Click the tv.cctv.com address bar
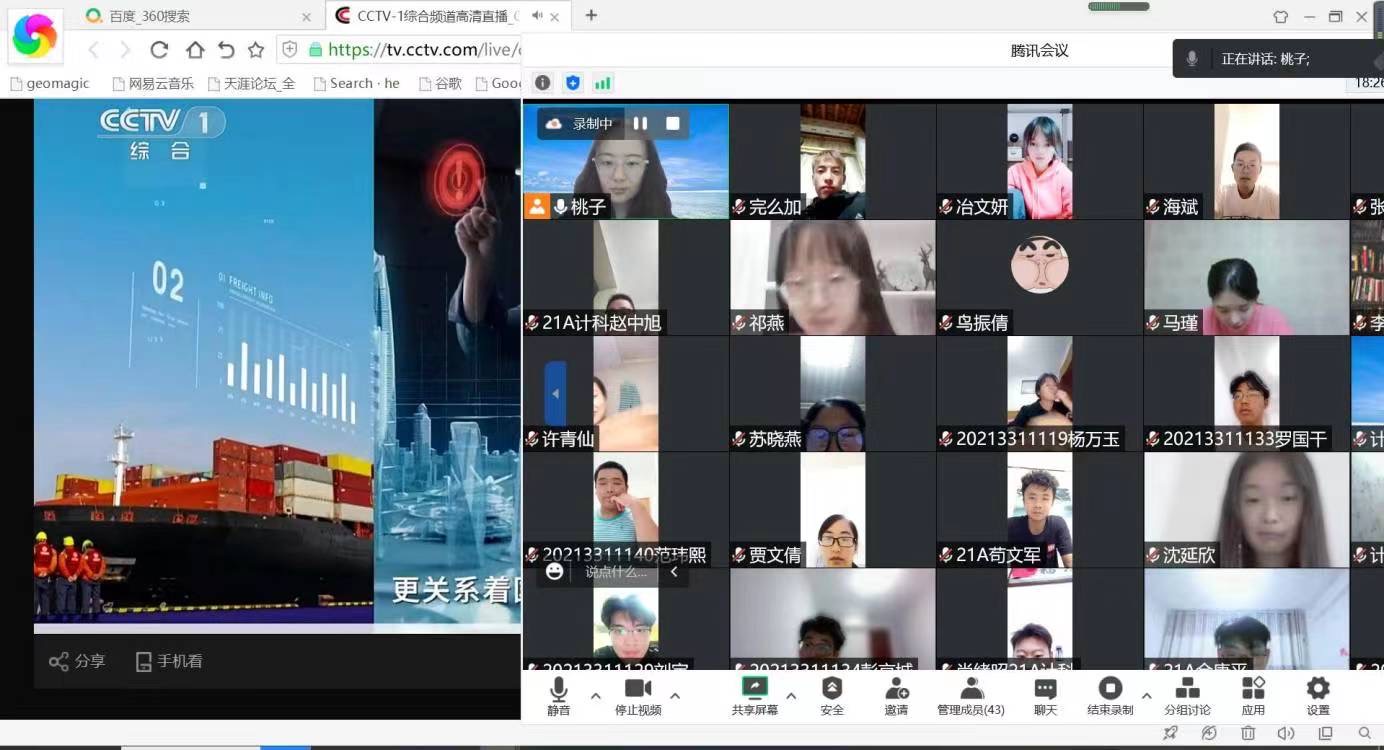Screen dimensions: 1384x750 coord(420,49)
